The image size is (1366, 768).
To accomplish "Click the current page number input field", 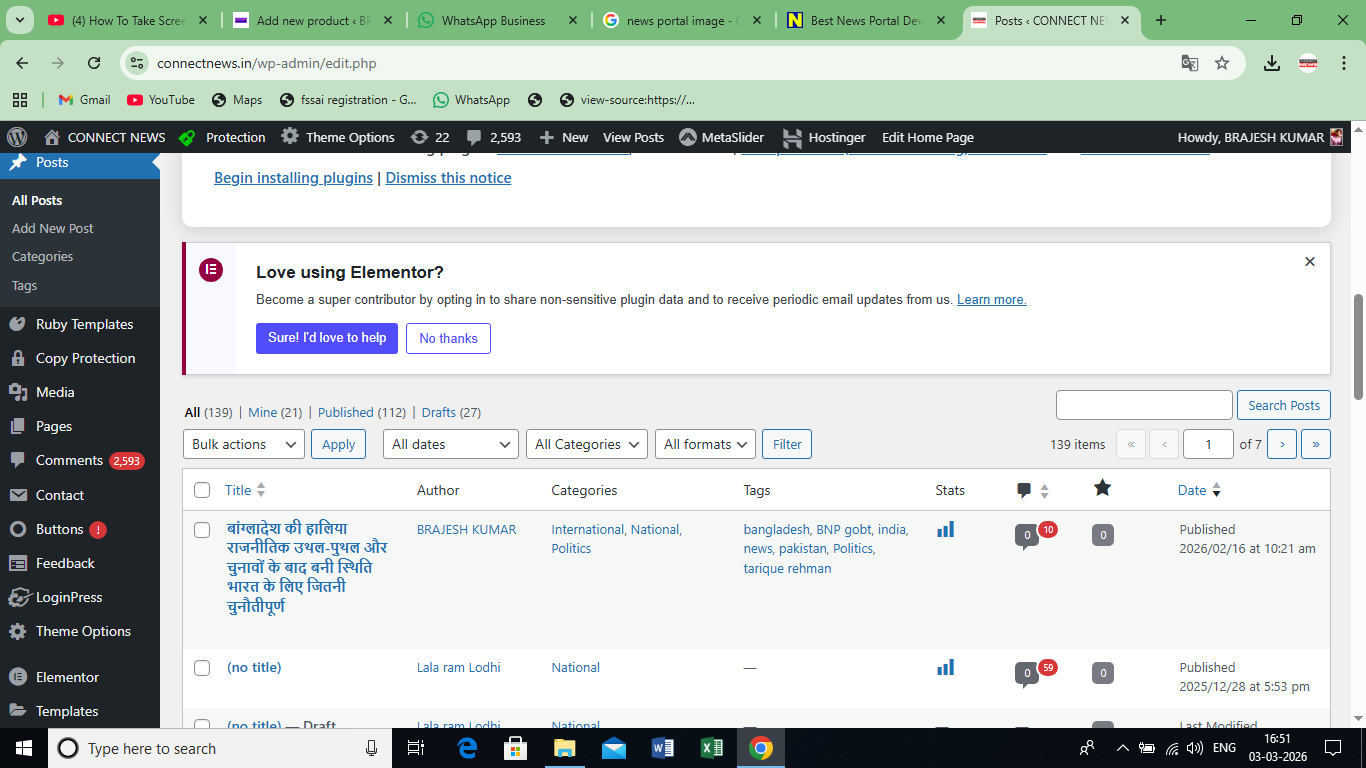I will 1208,443.
